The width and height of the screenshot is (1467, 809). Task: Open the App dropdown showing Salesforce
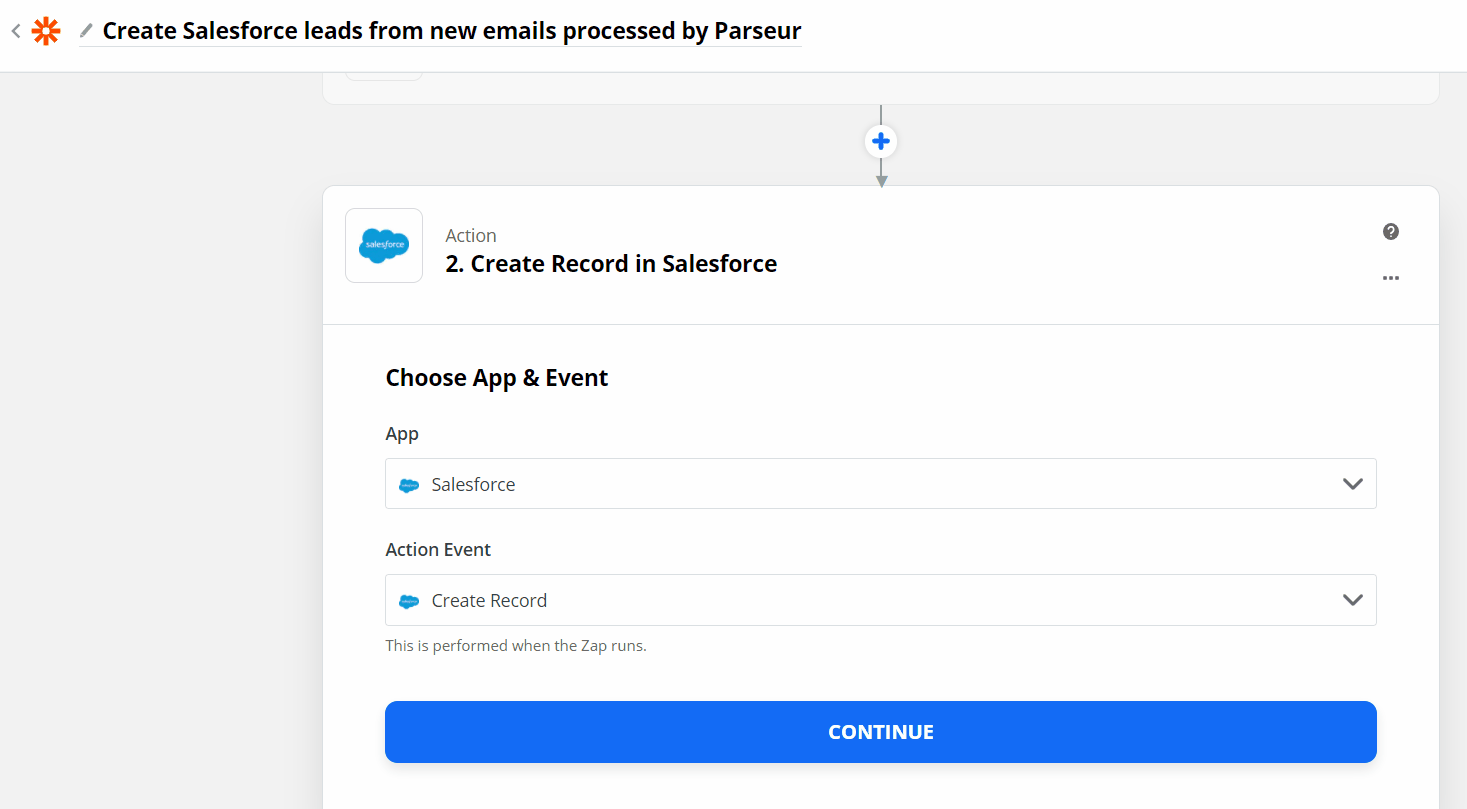tap(880, 484)
